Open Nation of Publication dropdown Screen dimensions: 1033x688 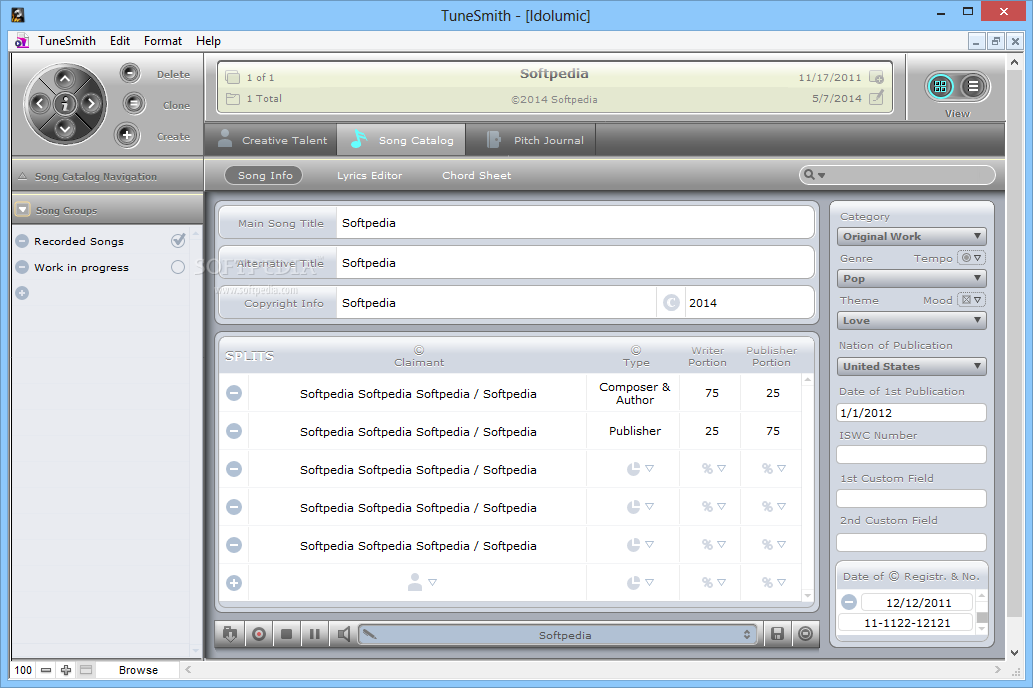tap(911, 366)
